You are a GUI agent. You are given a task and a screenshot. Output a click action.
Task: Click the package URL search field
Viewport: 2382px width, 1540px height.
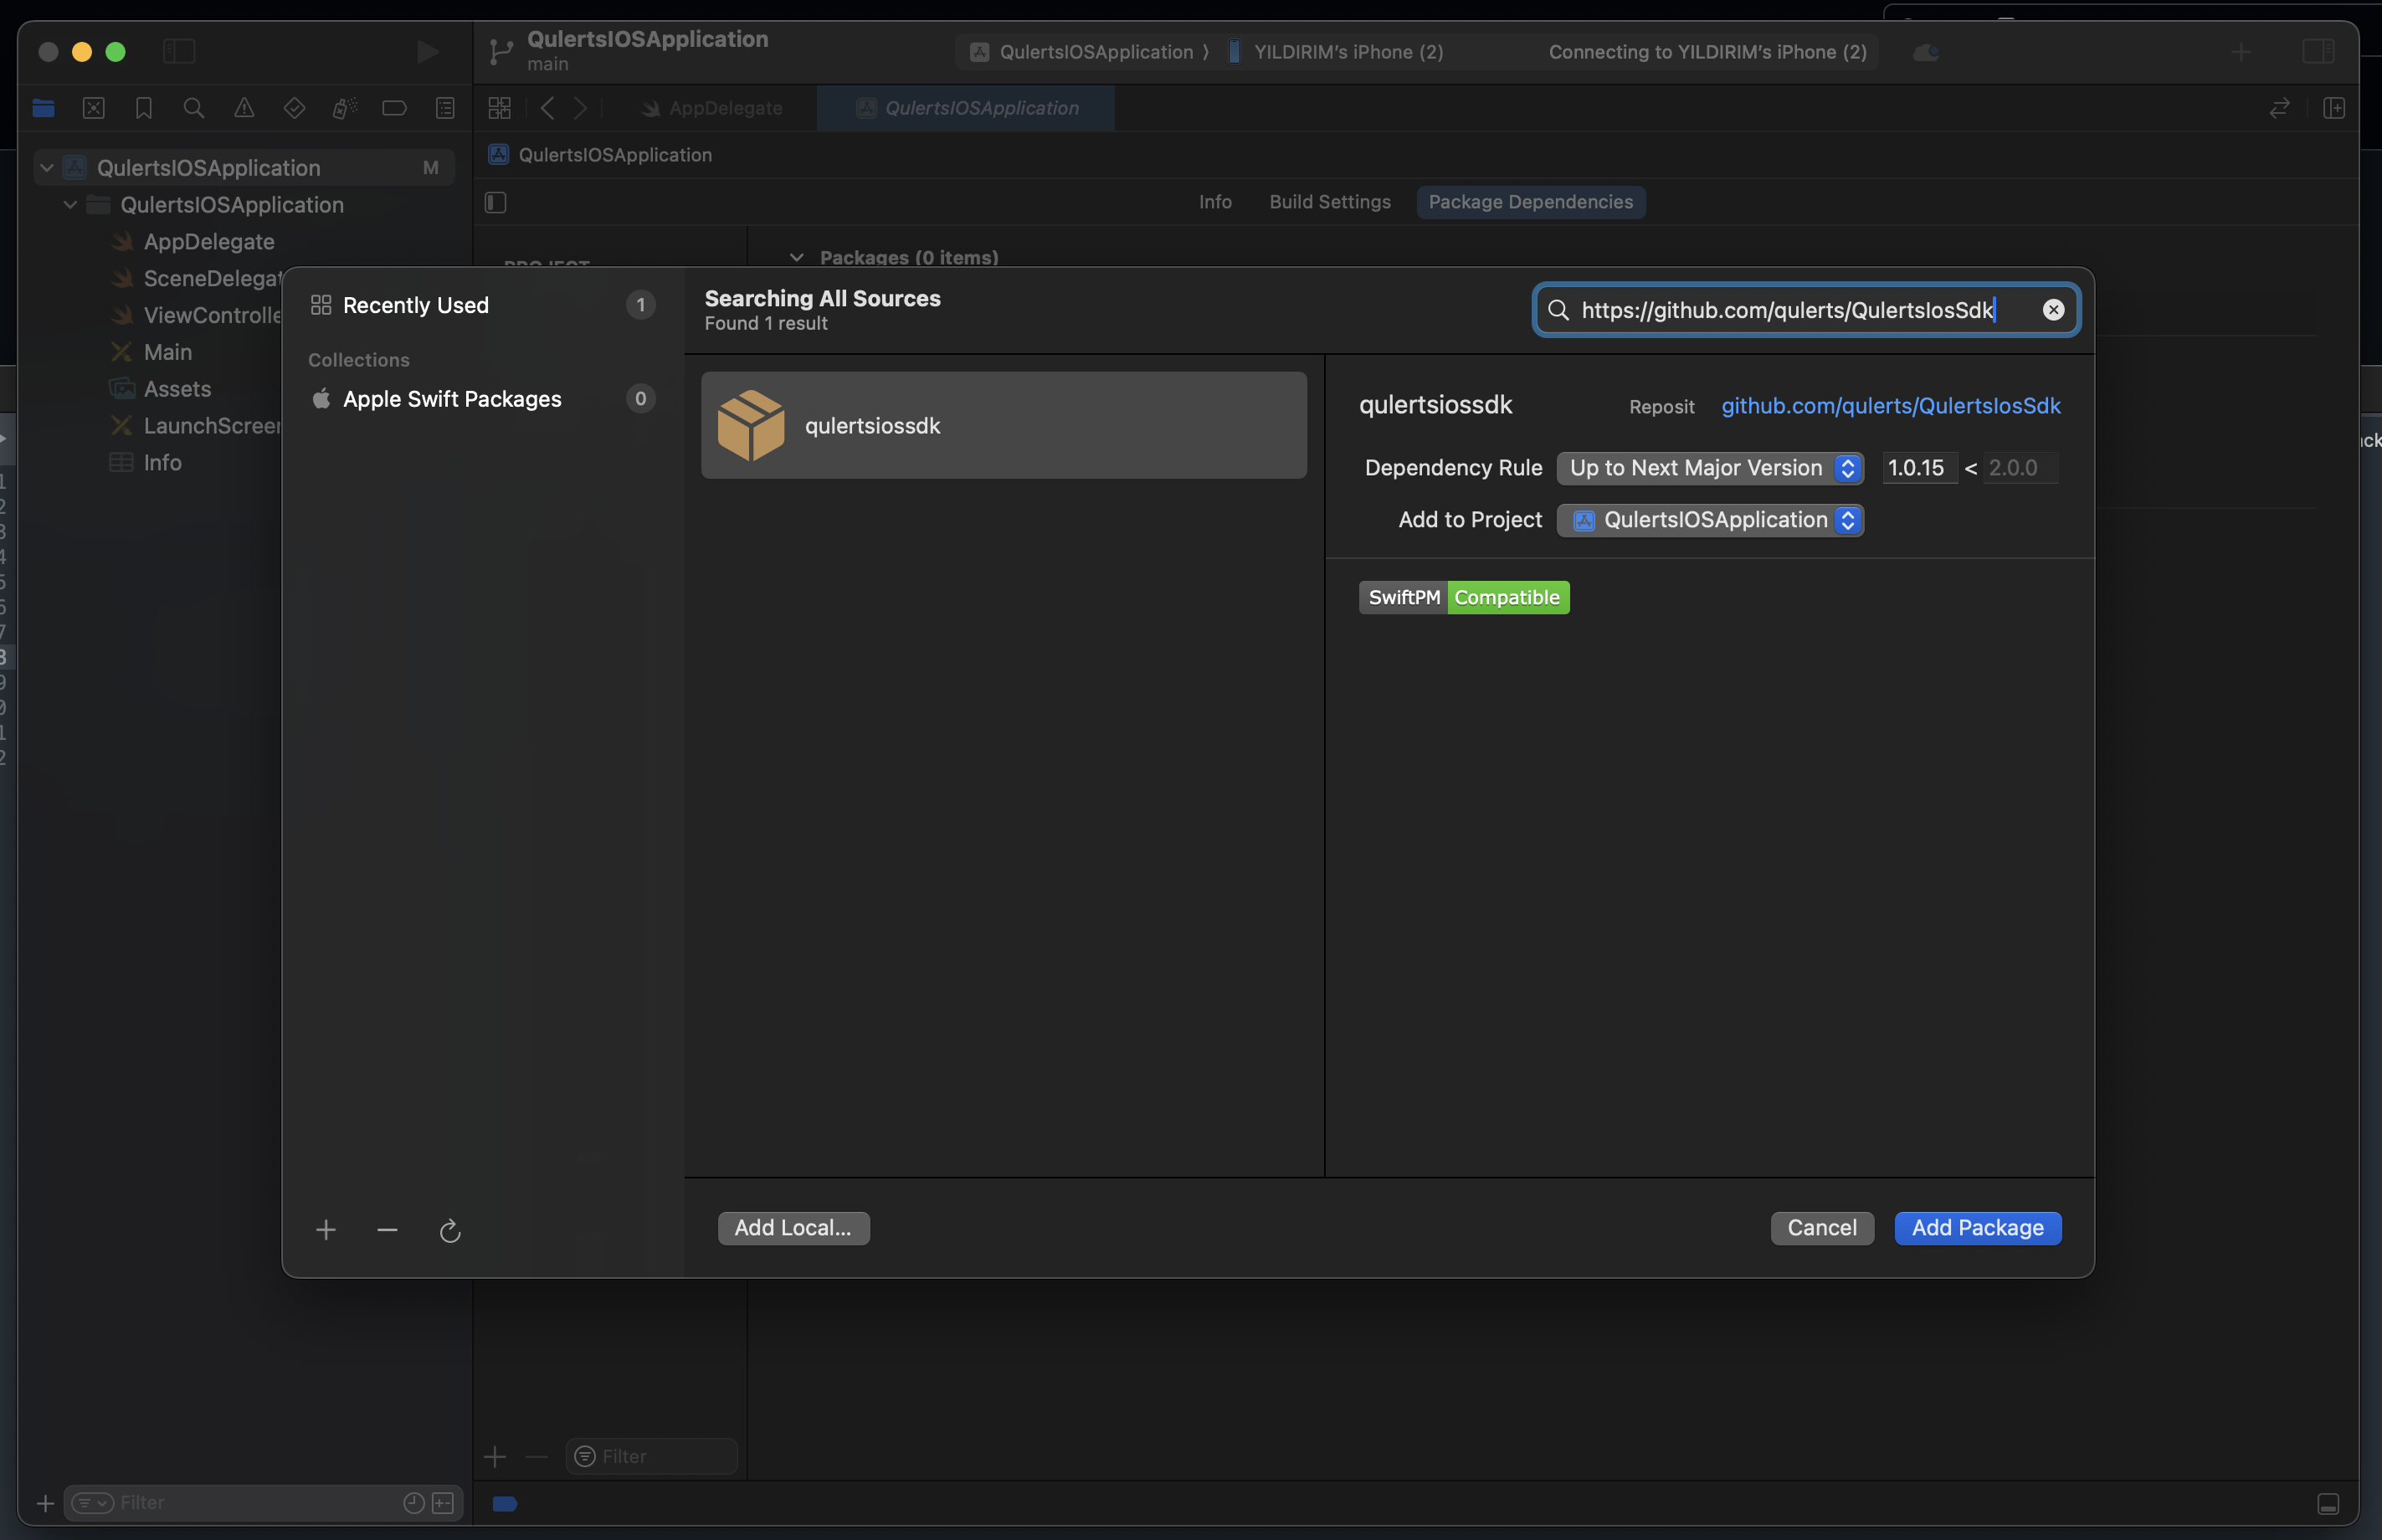[x=1806, y=310]
